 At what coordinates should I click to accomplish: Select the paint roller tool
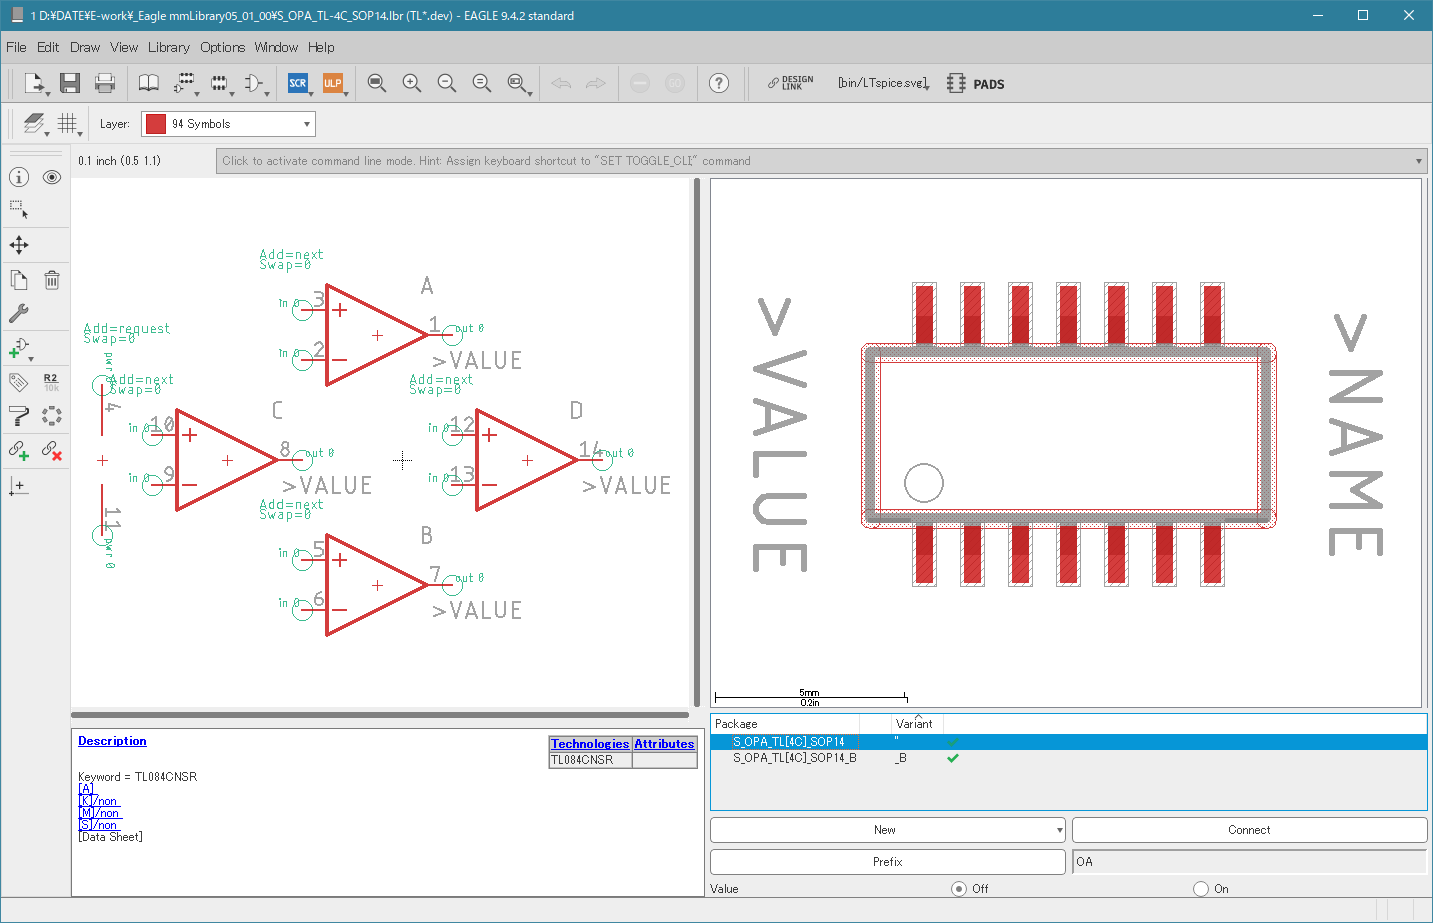click(x=19, y=416)
